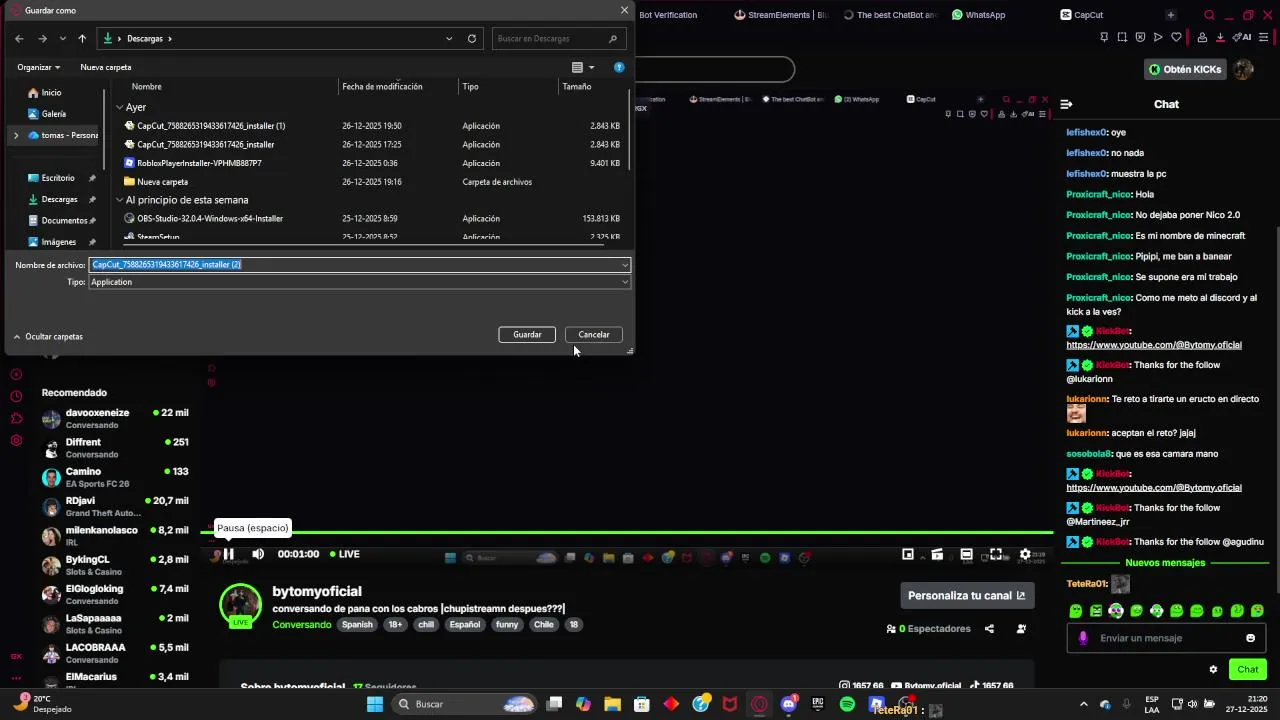Click volume icon in Kick player
The height and width of the screenshot is (720, 1280).
pyautogui.click(x=258, y=554)
